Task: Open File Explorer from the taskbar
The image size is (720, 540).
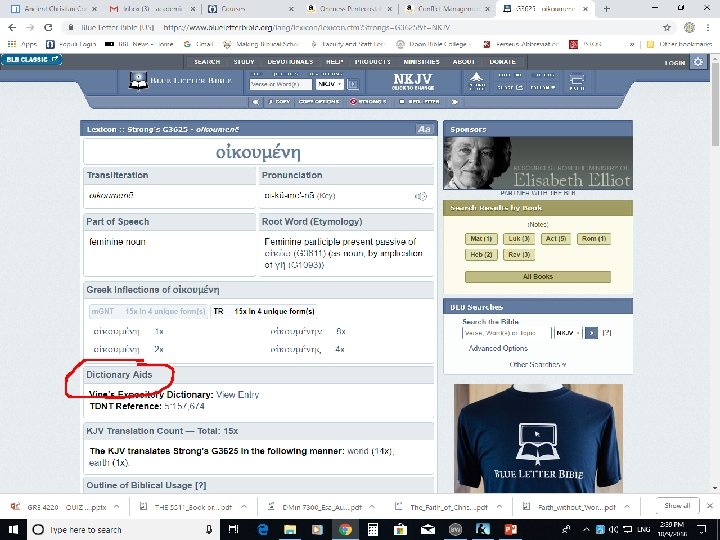Action: click(x=290, y=529)
